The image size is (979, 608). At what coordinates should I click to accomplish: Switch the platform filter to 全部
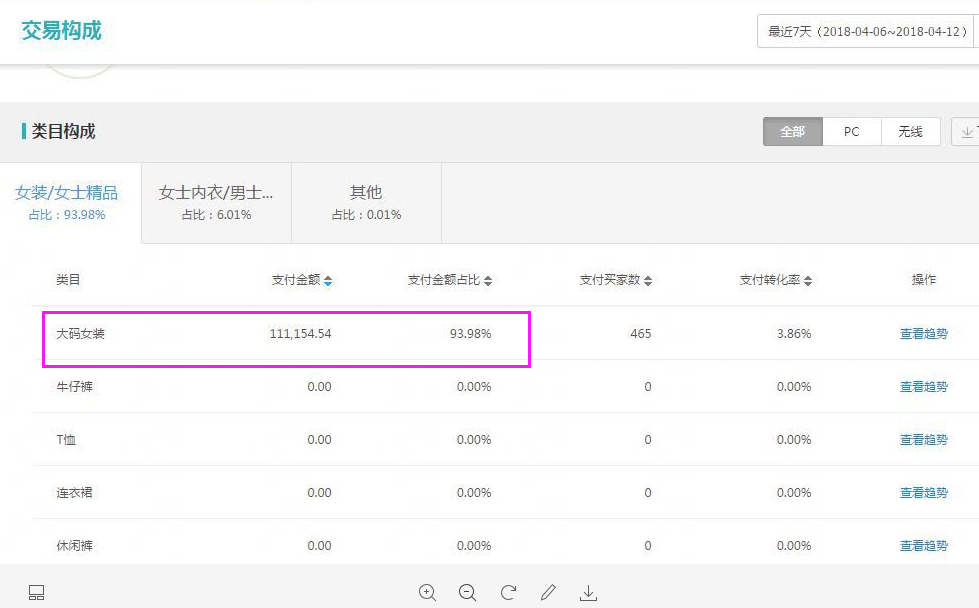[x=792, y=132]
